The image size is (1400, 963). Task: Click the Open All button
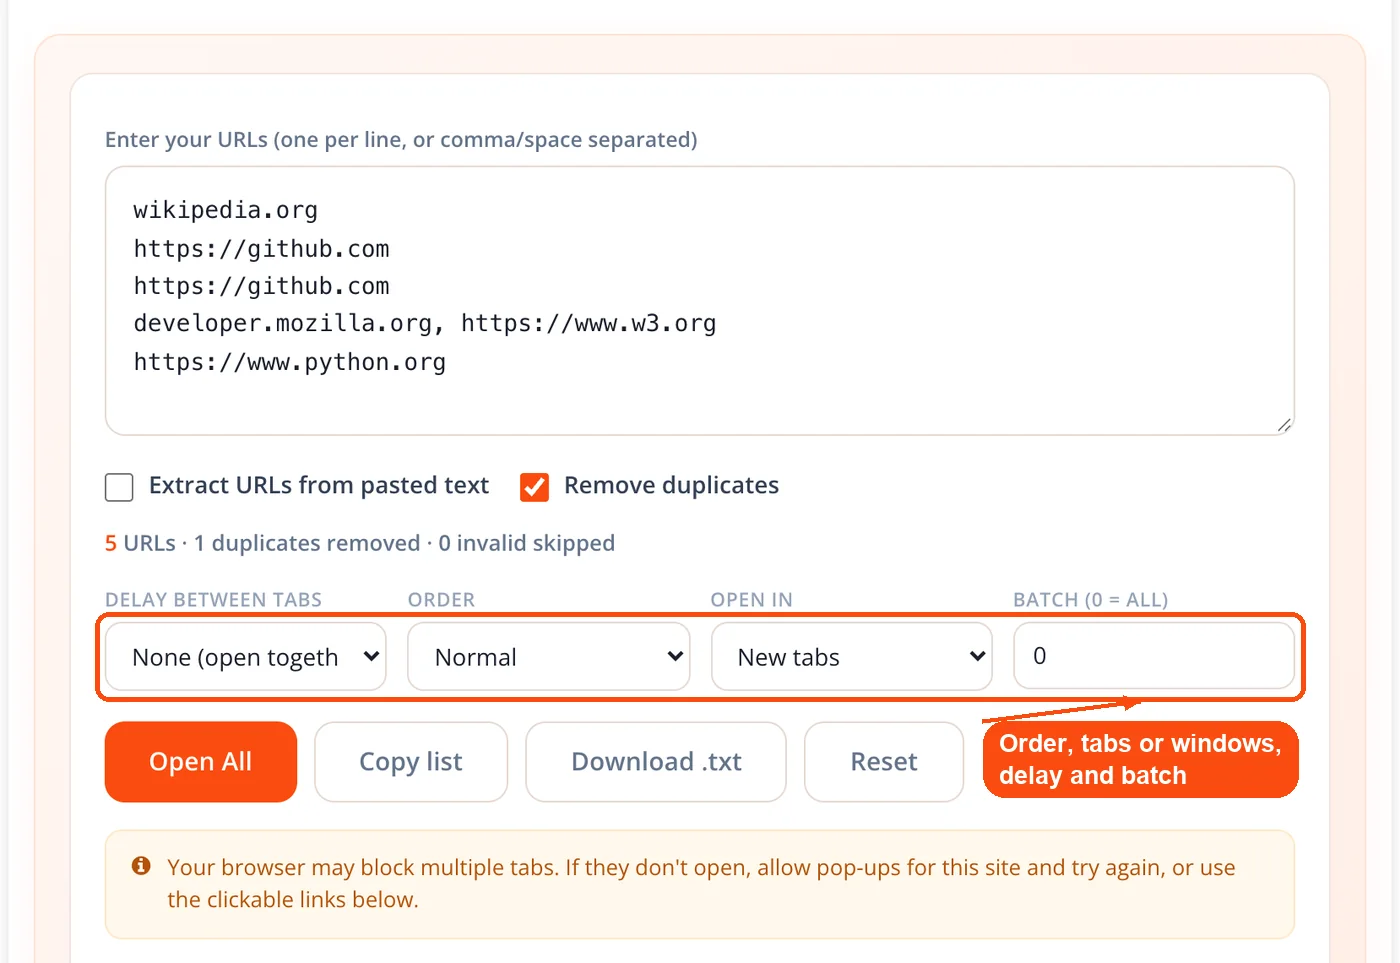(x=201, y=762)
